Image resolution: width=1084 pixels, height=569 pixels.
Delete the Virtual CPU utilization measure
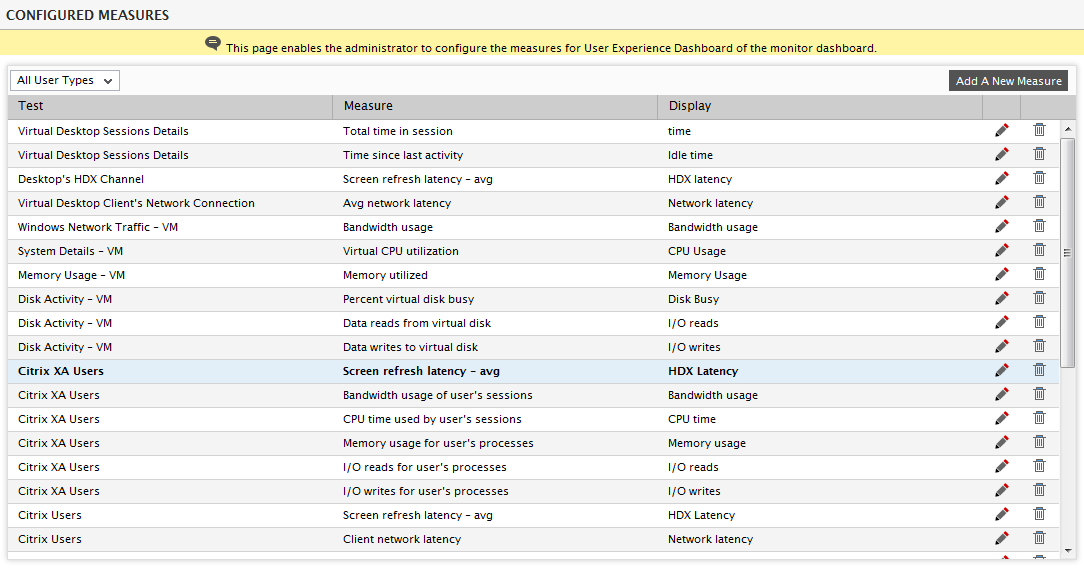1039,250
